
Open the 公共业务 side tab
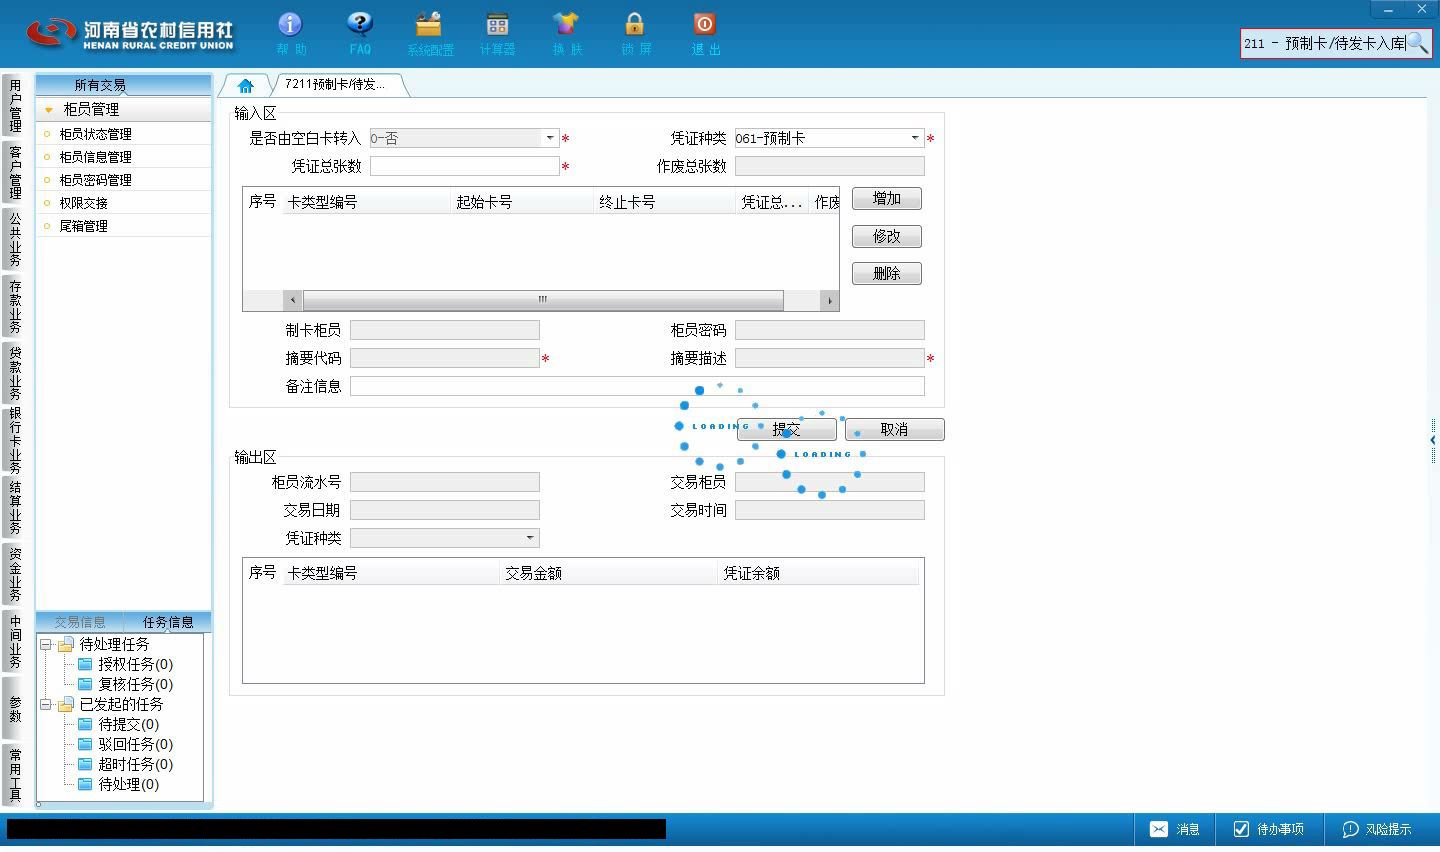click(x=14, y=238)
